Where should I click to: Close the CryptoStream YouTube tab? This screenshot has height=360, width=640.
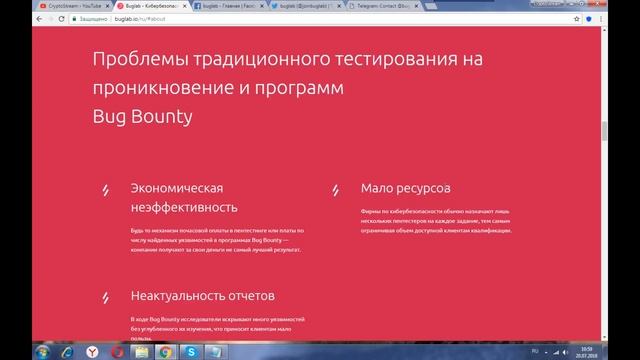point(107,6)
